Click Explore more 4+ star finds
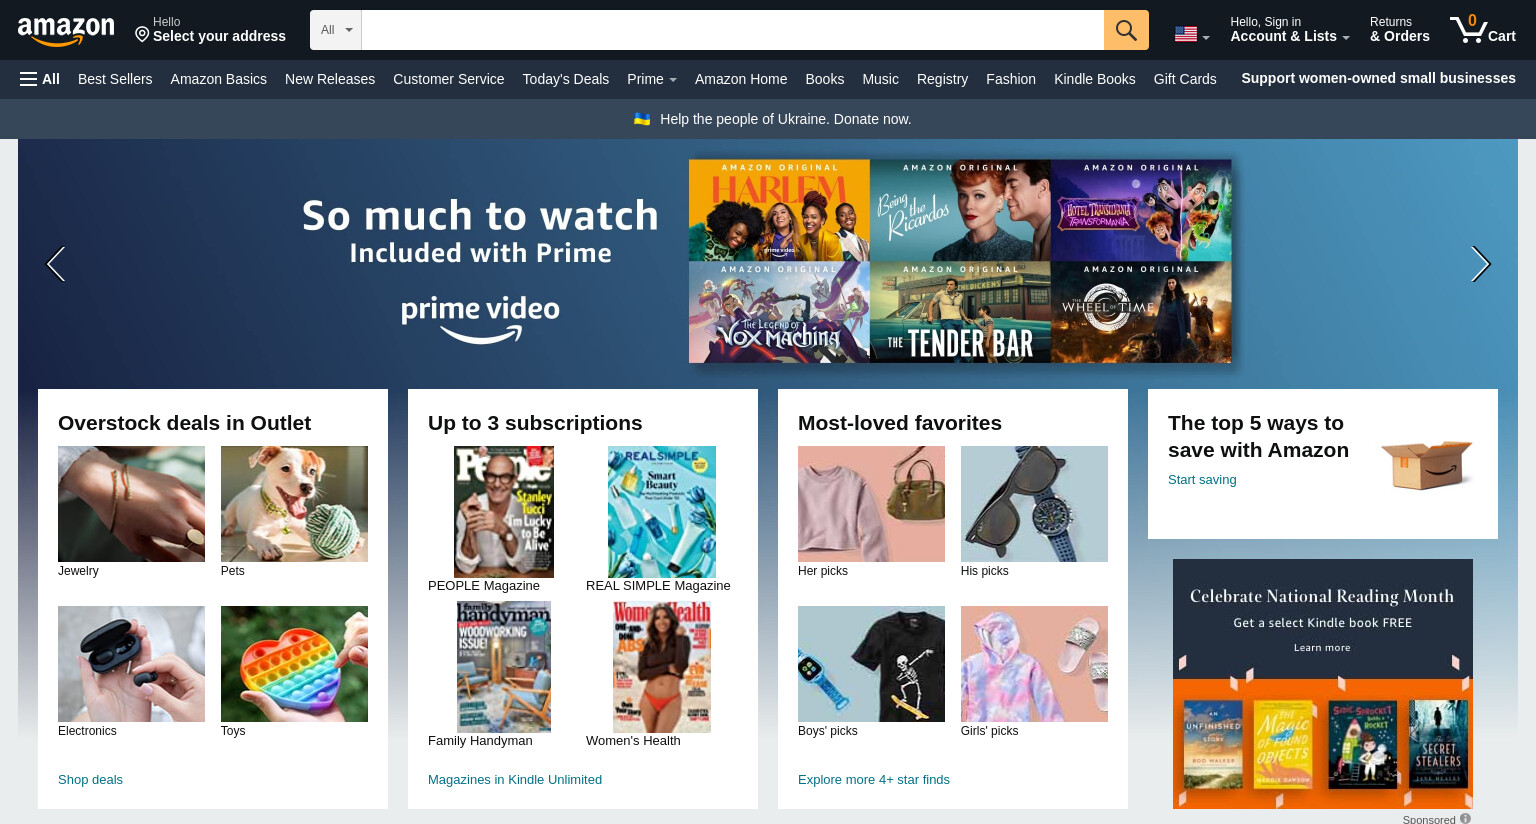1536x824 pixels. (874, 780)
